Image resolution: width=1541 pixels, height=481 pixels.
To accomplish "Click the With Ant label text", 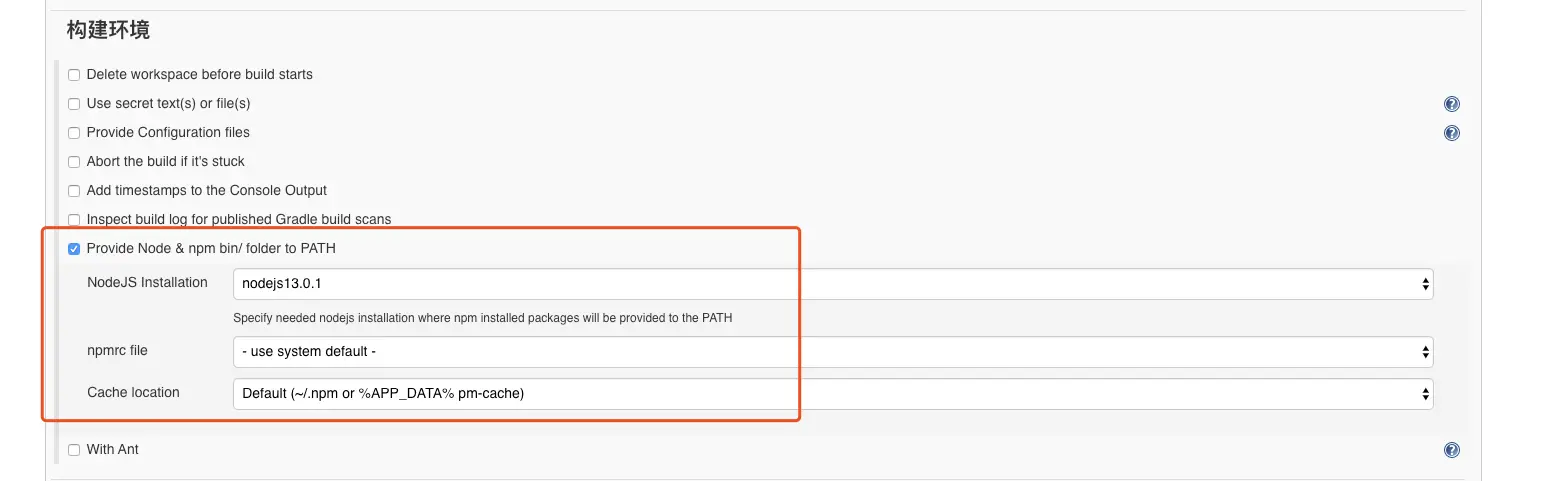I will point(113,450).
